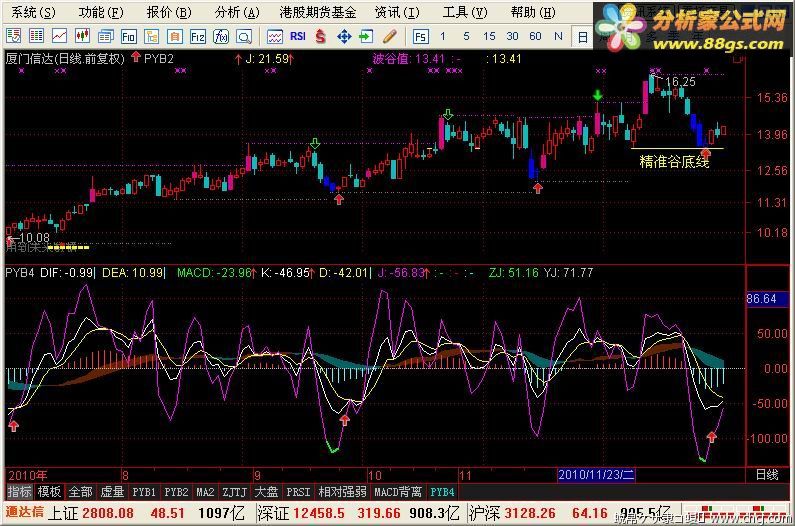Click the tree structure sector icon
The height and width of the screenshot is (526, 795).
pyautogui.click(x=152, y=36)
